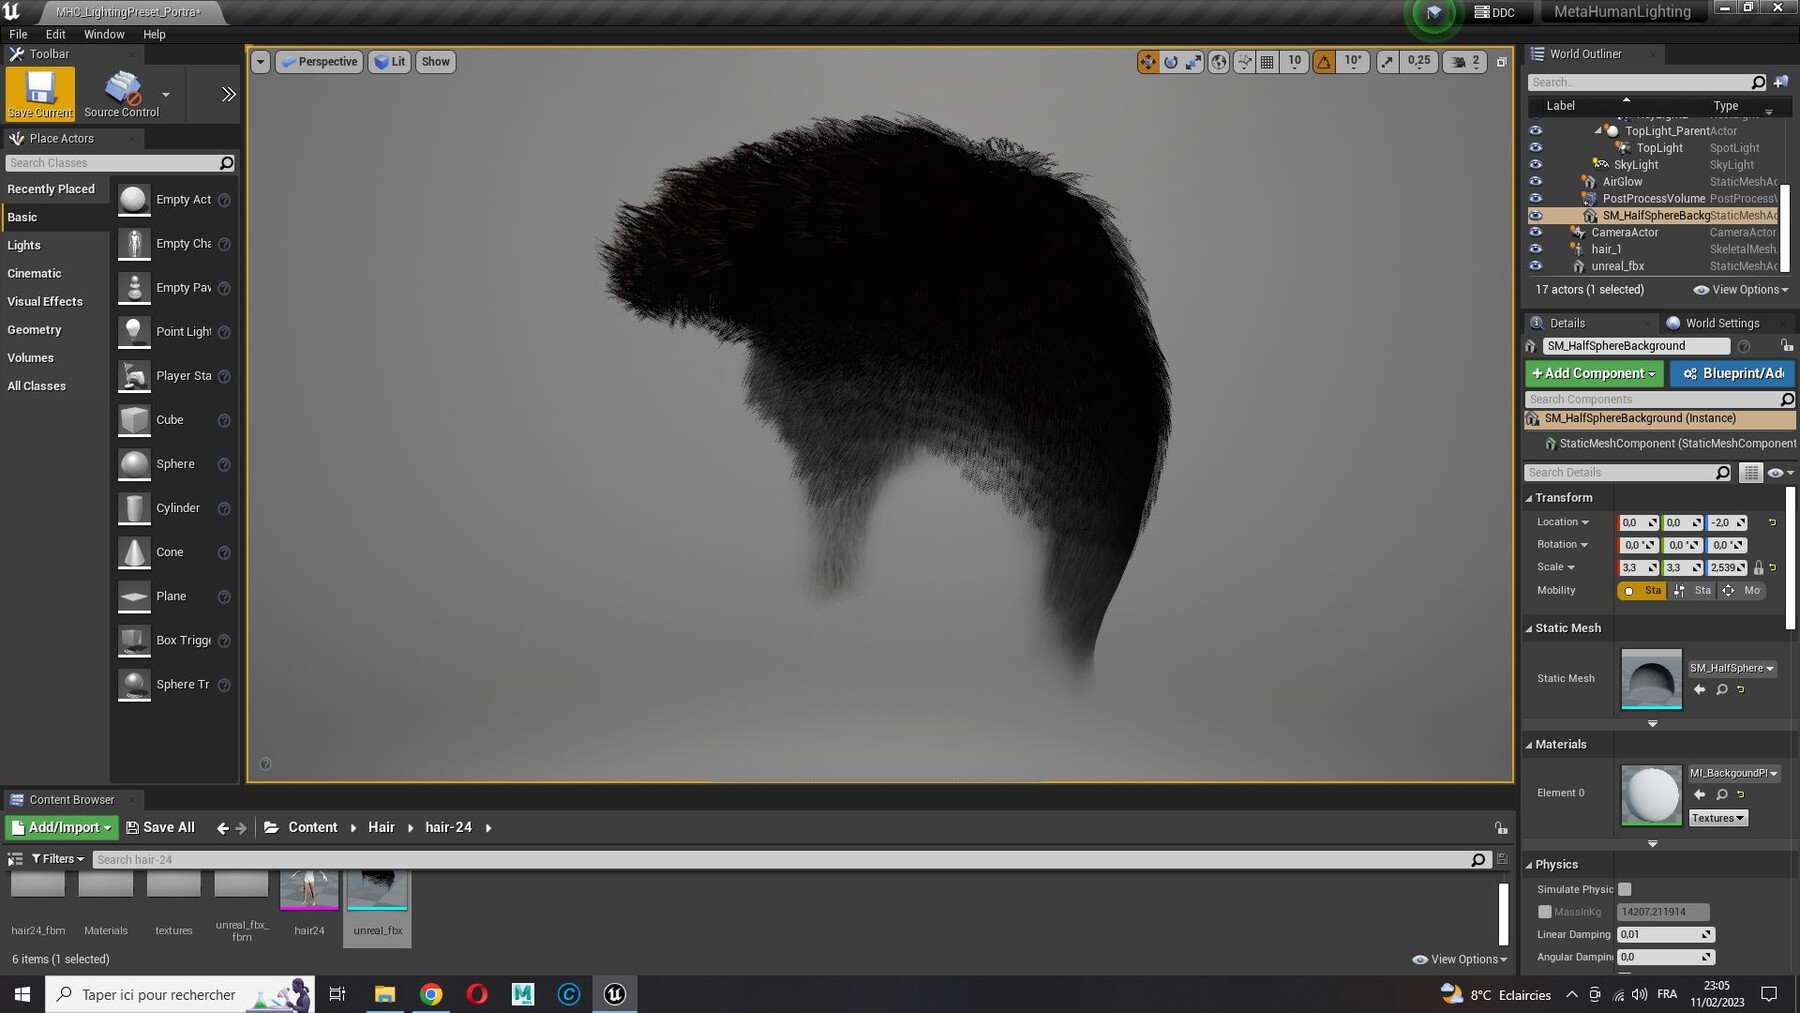Toggle grid snapping button
This screenshot has width=1800, height=1013.
point(1267,62)
